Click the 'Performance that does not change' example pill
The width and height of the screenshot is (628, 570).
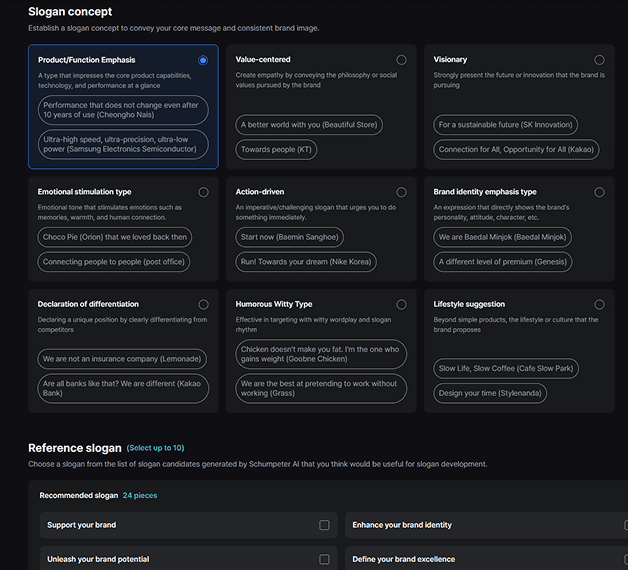123,110
